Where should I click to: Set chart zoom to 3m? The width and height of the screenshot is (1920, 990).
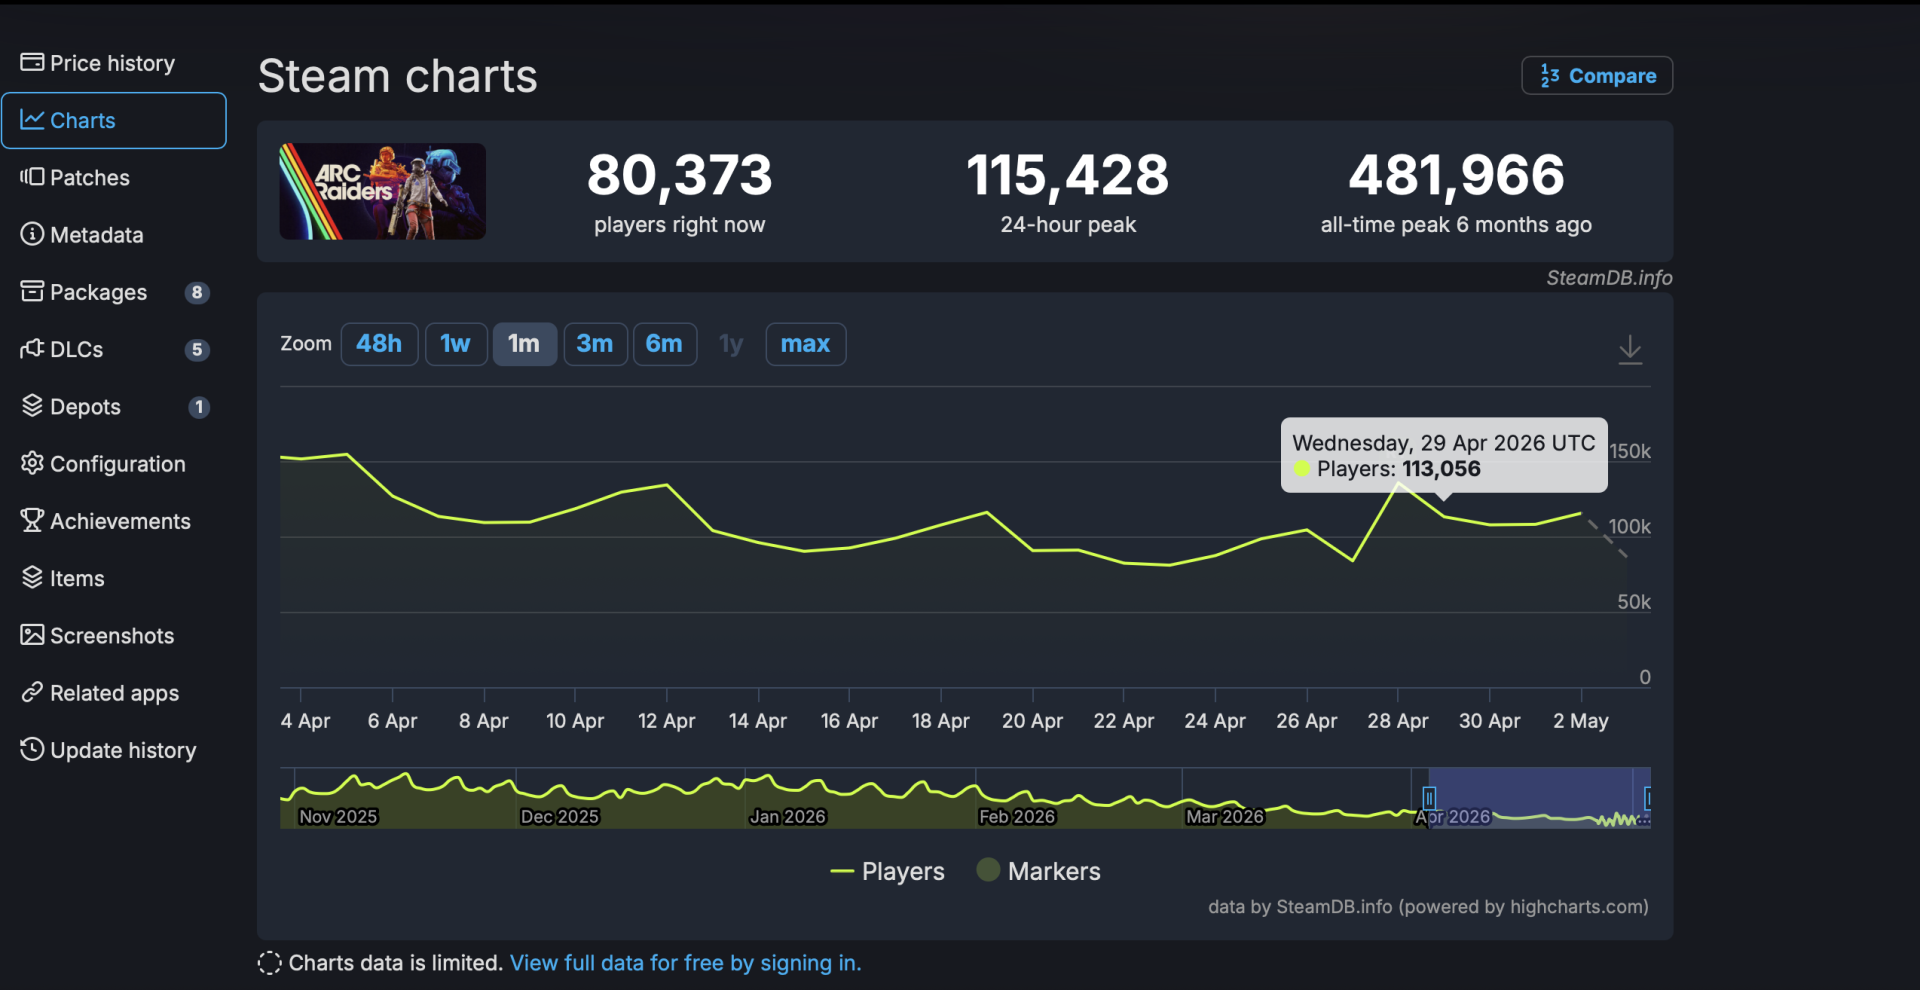595,344
